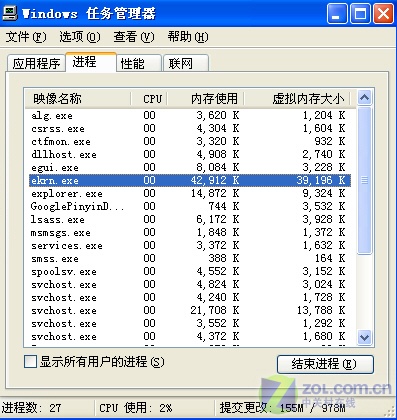
Task: Select the alg.exe process row
Action: [190, 115]
